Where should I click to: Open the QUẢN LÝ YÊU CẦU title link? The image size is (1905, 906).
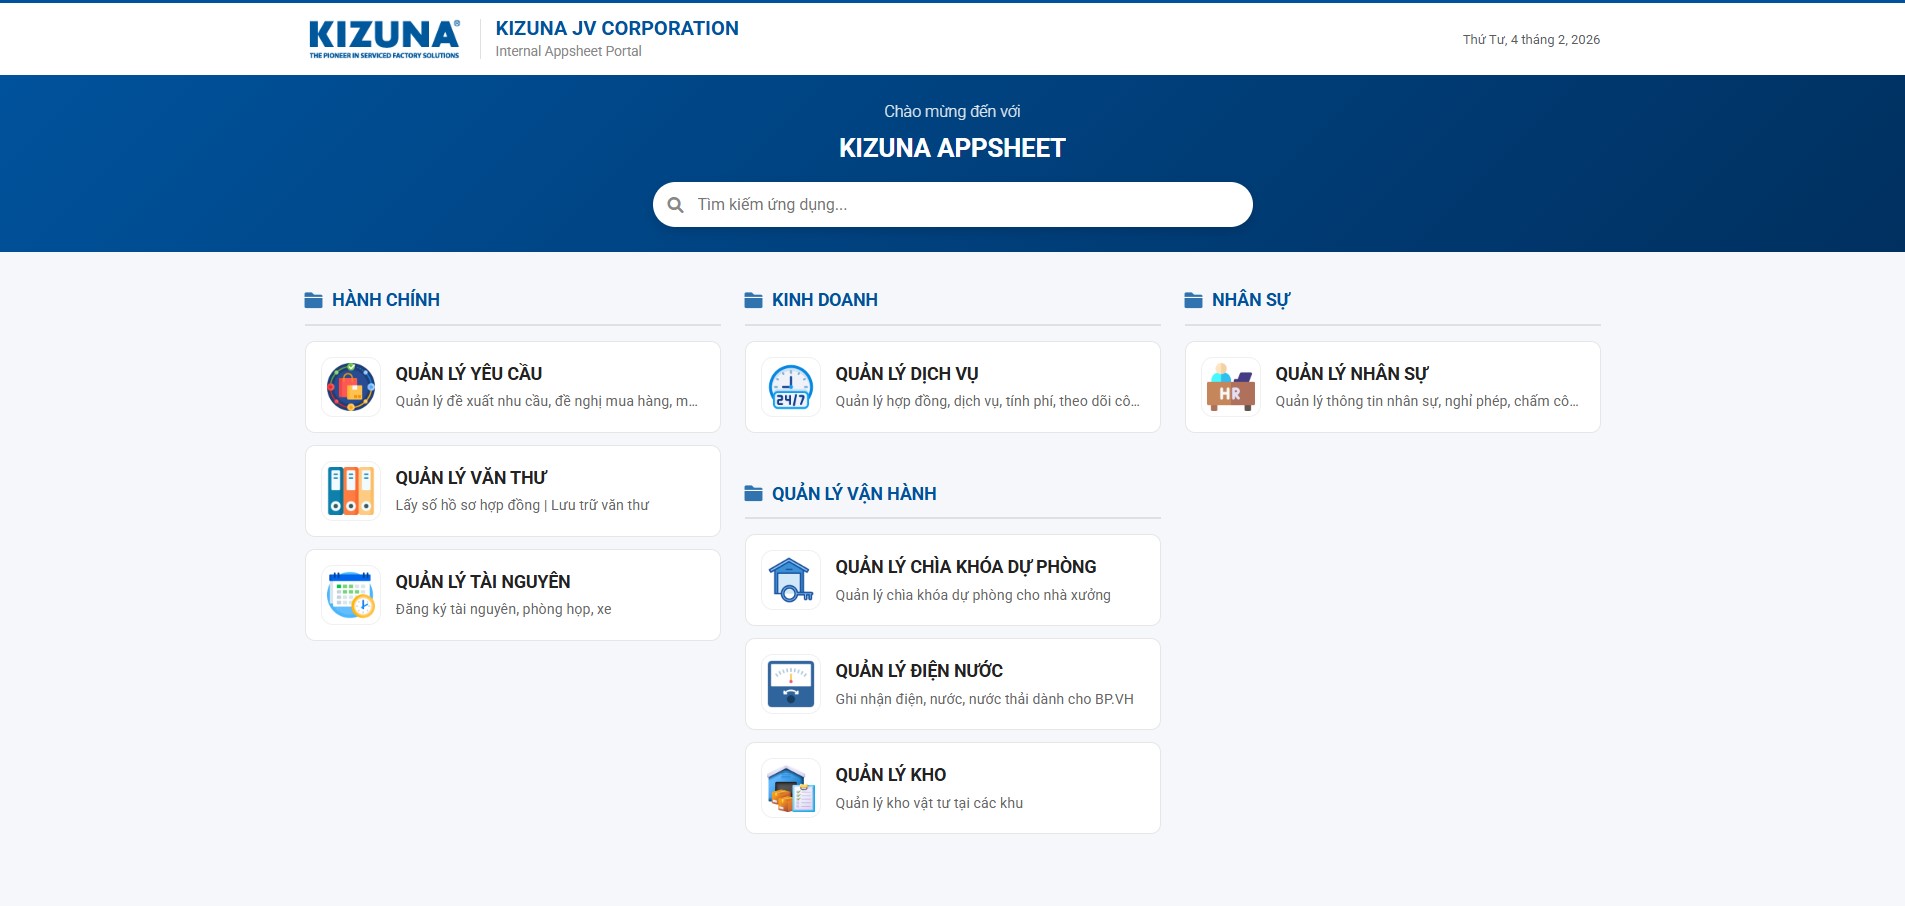coord(468,374)
